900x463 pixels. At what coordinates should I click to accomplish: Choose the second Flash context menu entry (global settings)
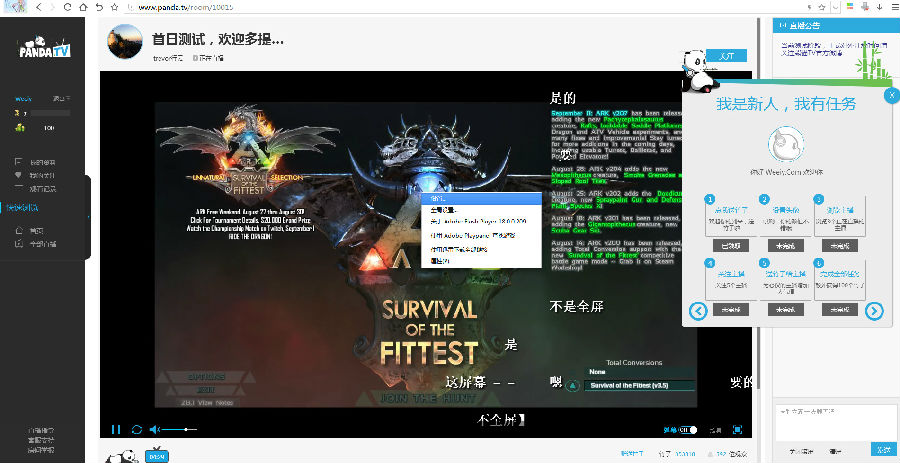tap(481, 211)
